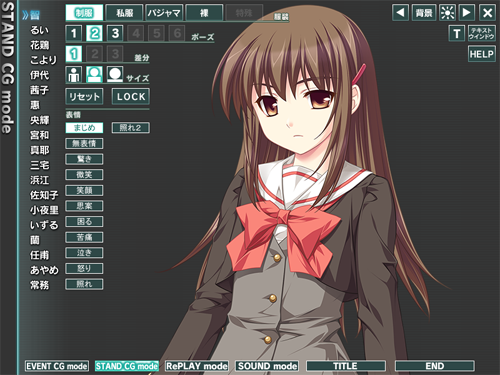Open the HELP screen
Viewport: 500px width, 375px height.
[x=482, y=54]
